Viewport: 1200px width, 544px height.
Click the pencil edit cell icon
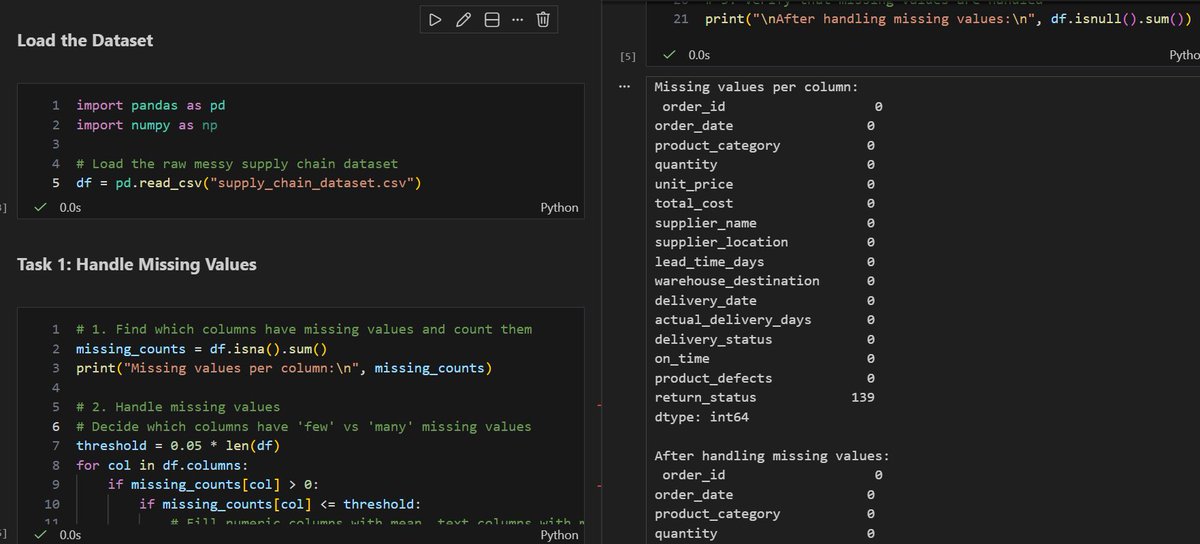tap(463, 19)
